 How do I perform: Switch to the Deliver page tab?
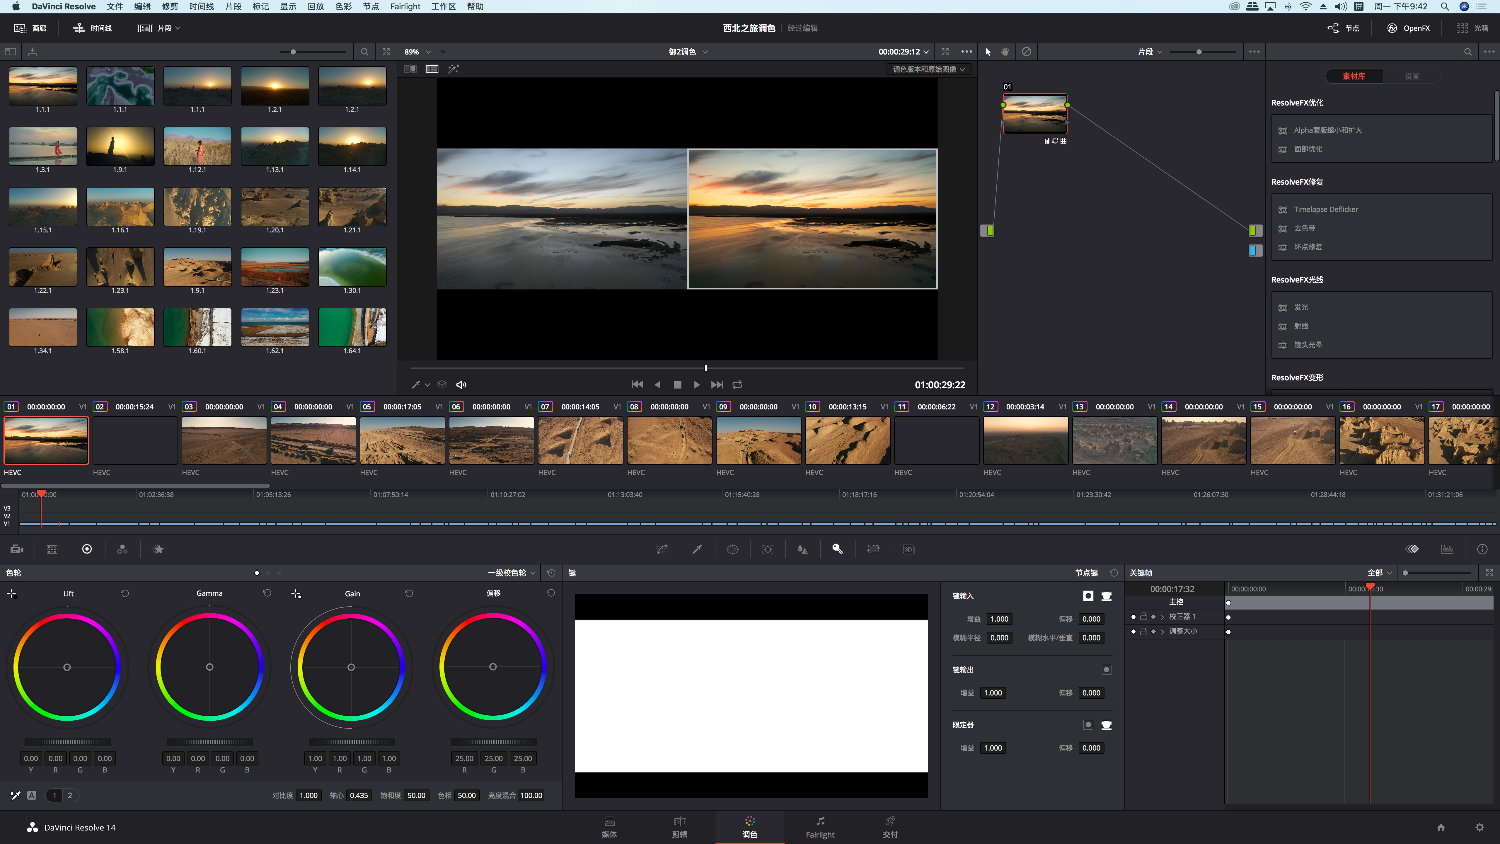pos(890,827)
